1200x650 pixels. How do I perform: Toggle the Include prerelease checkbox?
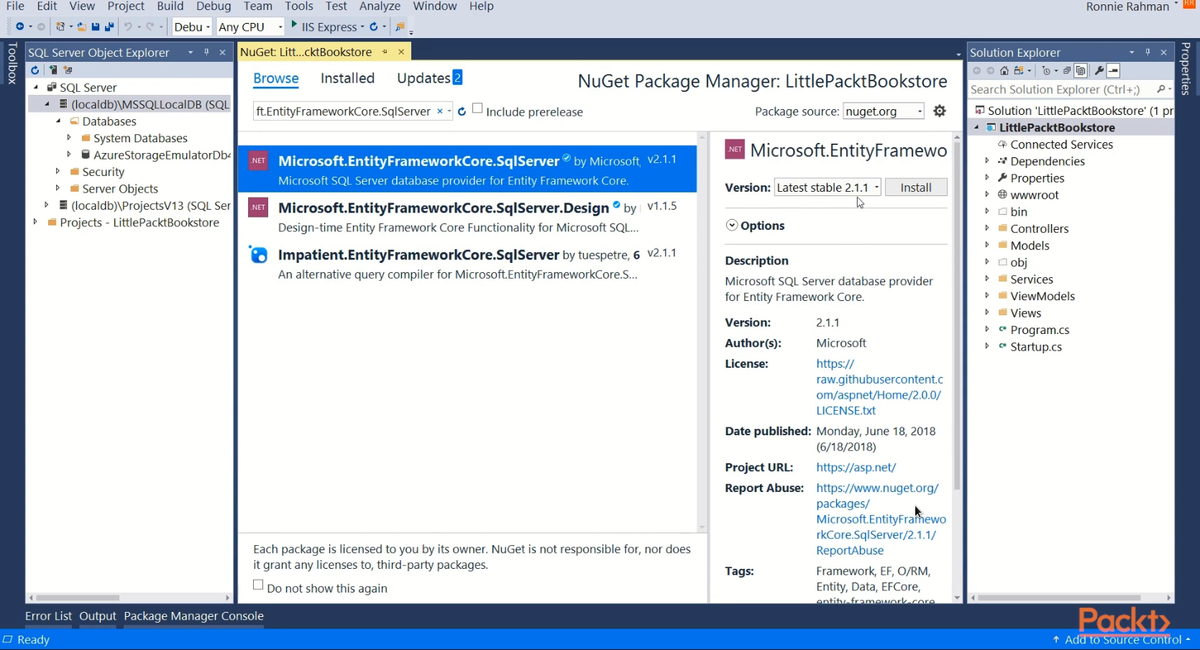[x=477, y=108]
